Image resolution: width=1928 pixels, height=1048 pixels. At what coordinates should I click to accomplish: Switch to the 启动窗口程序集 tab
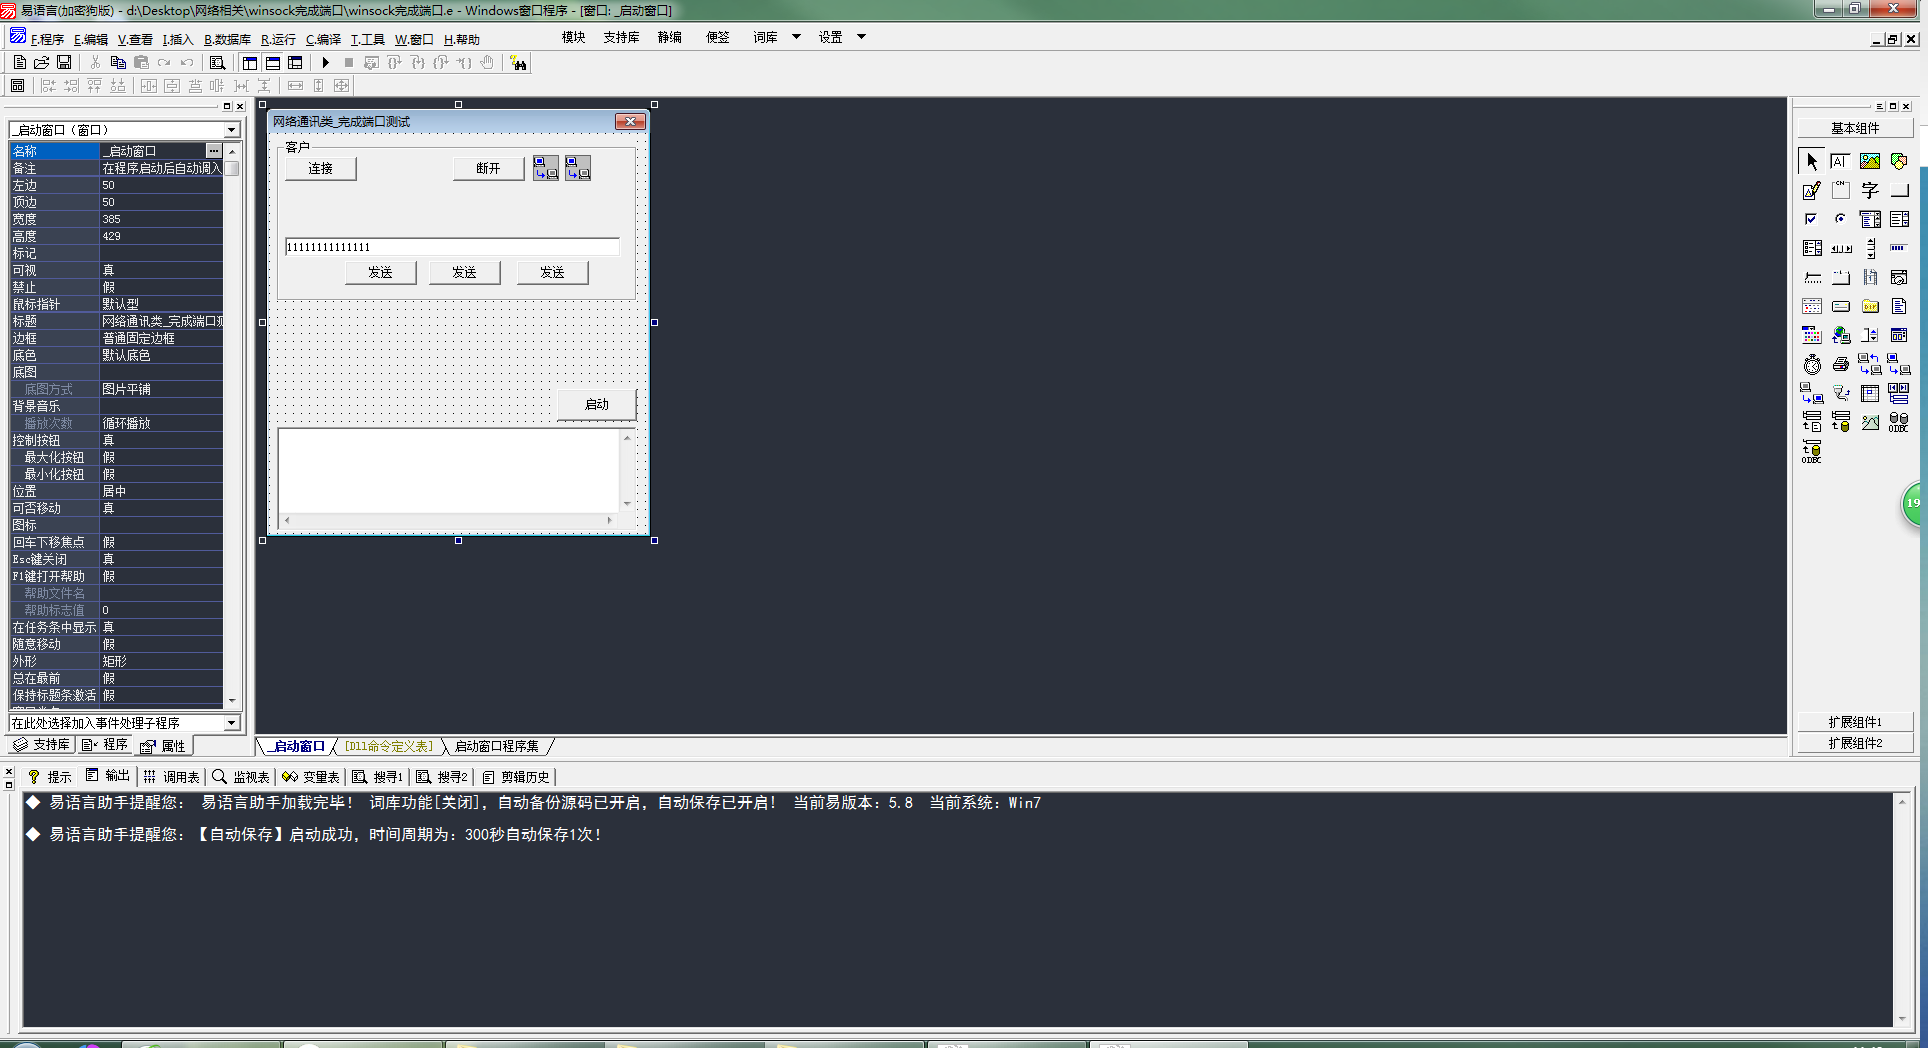tap(496, 747)
